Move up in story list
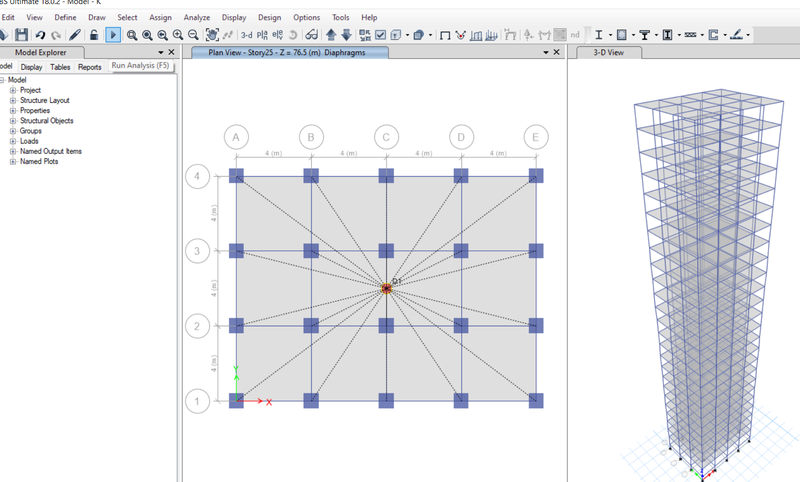 [x=331, y=35]
